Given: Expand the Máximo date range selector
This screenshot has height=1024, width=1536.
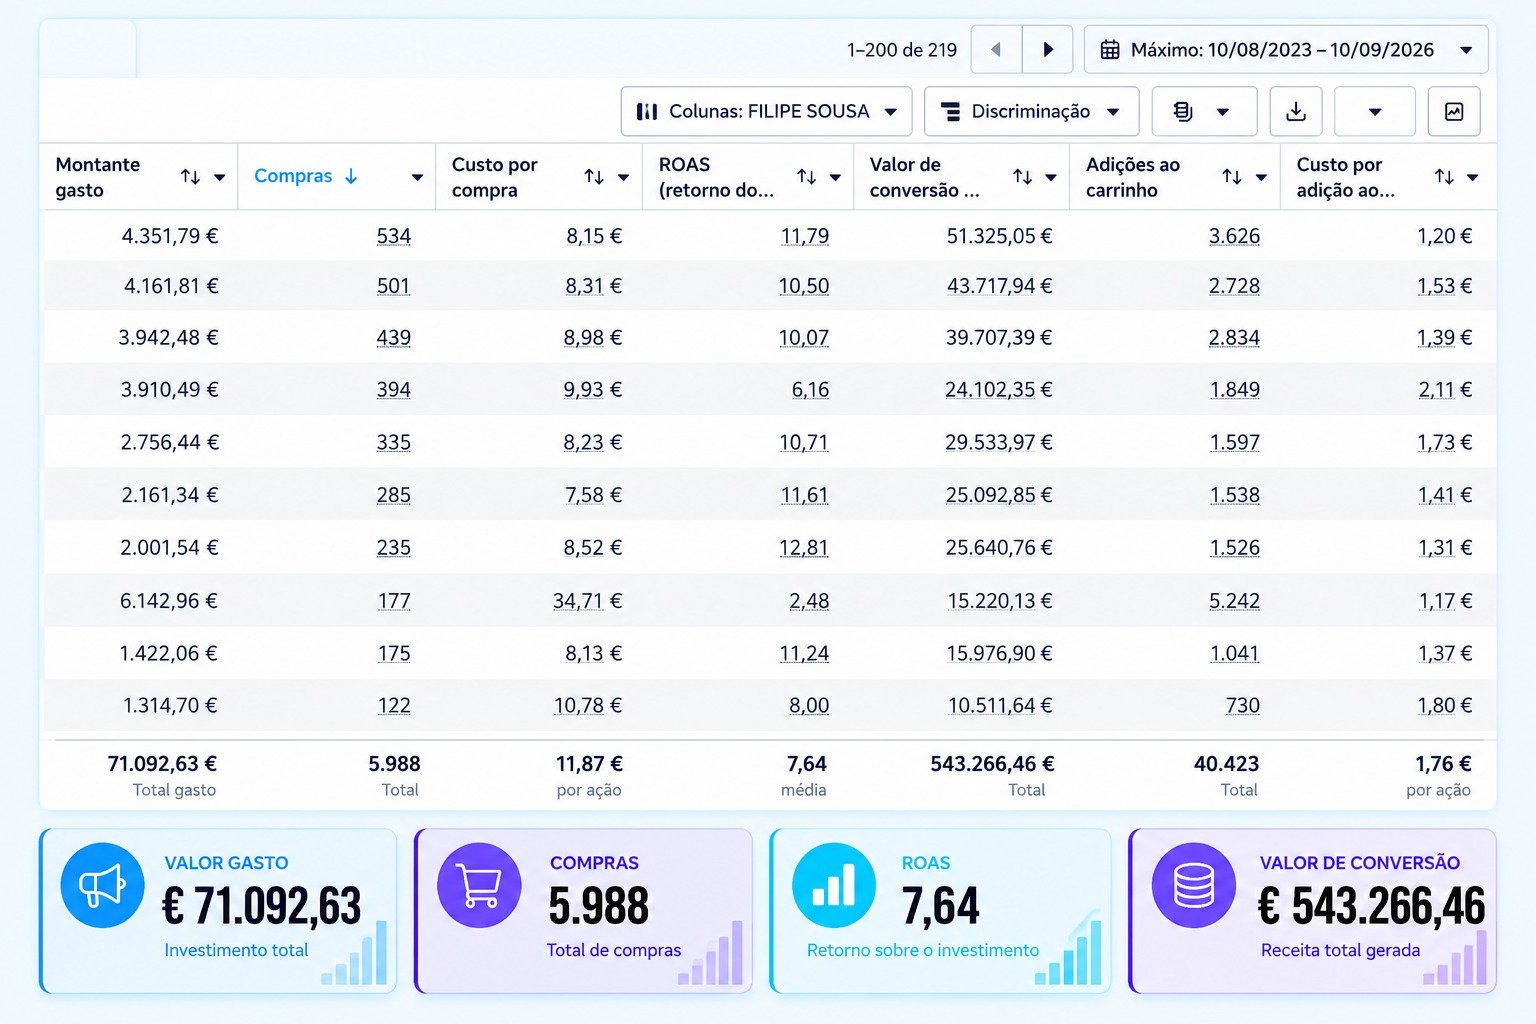Looking at the screenshot, I should pos(1286,50).
